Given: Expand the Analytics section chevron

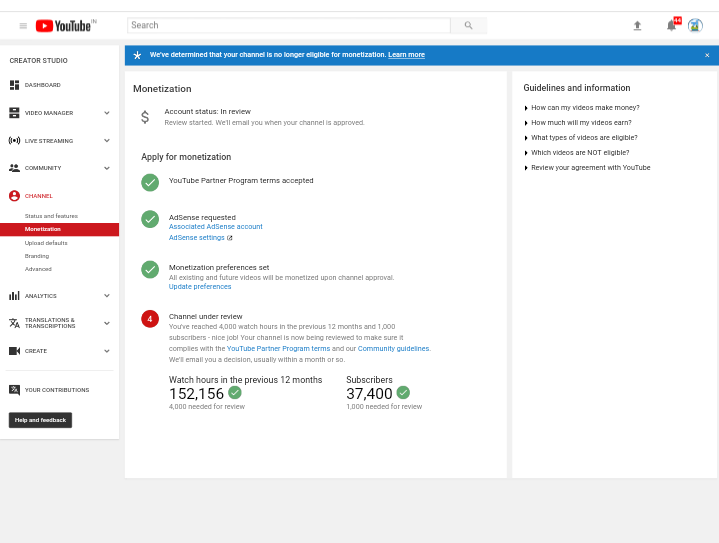Looking at the screenshot, I should [x=107, y=296].
